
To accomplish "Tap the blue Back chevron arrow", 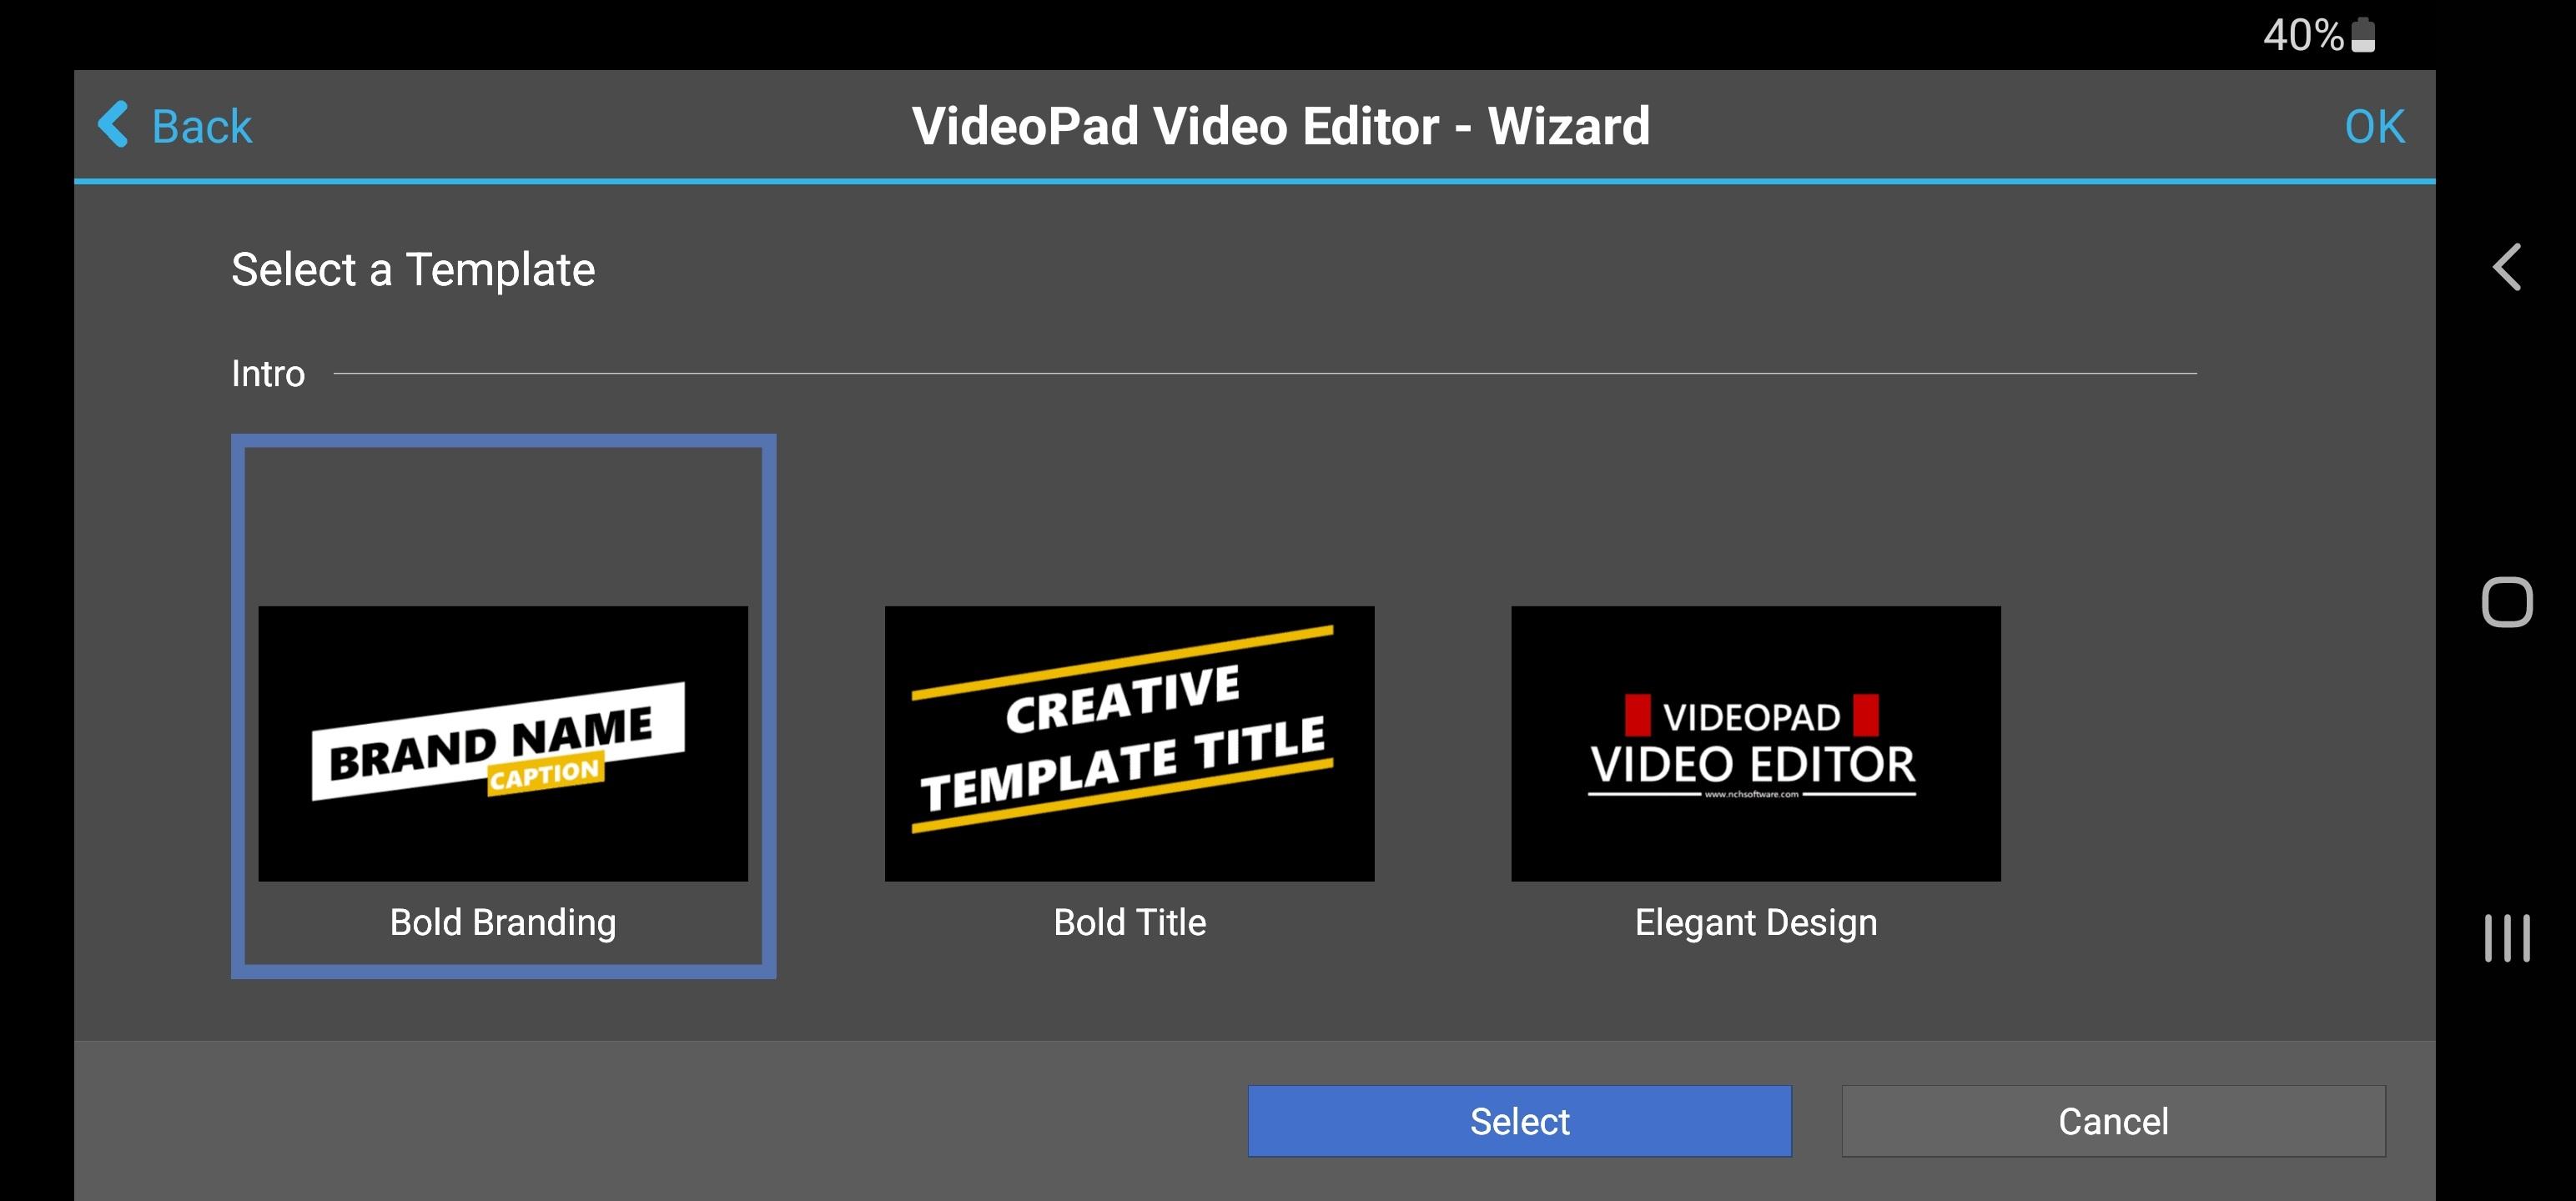I will (113, 125).
